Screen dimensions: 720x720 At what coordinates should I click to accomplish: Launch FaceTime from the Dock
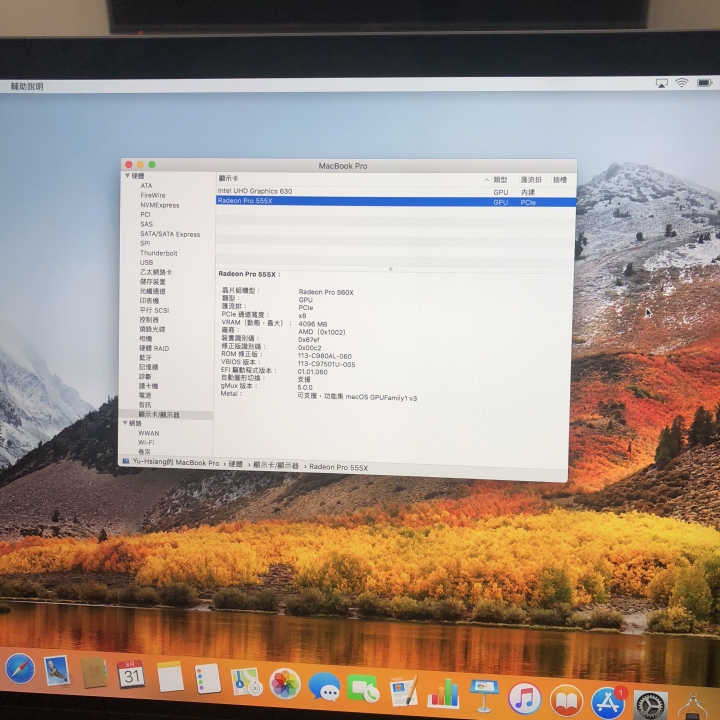[x=363, y=689]
